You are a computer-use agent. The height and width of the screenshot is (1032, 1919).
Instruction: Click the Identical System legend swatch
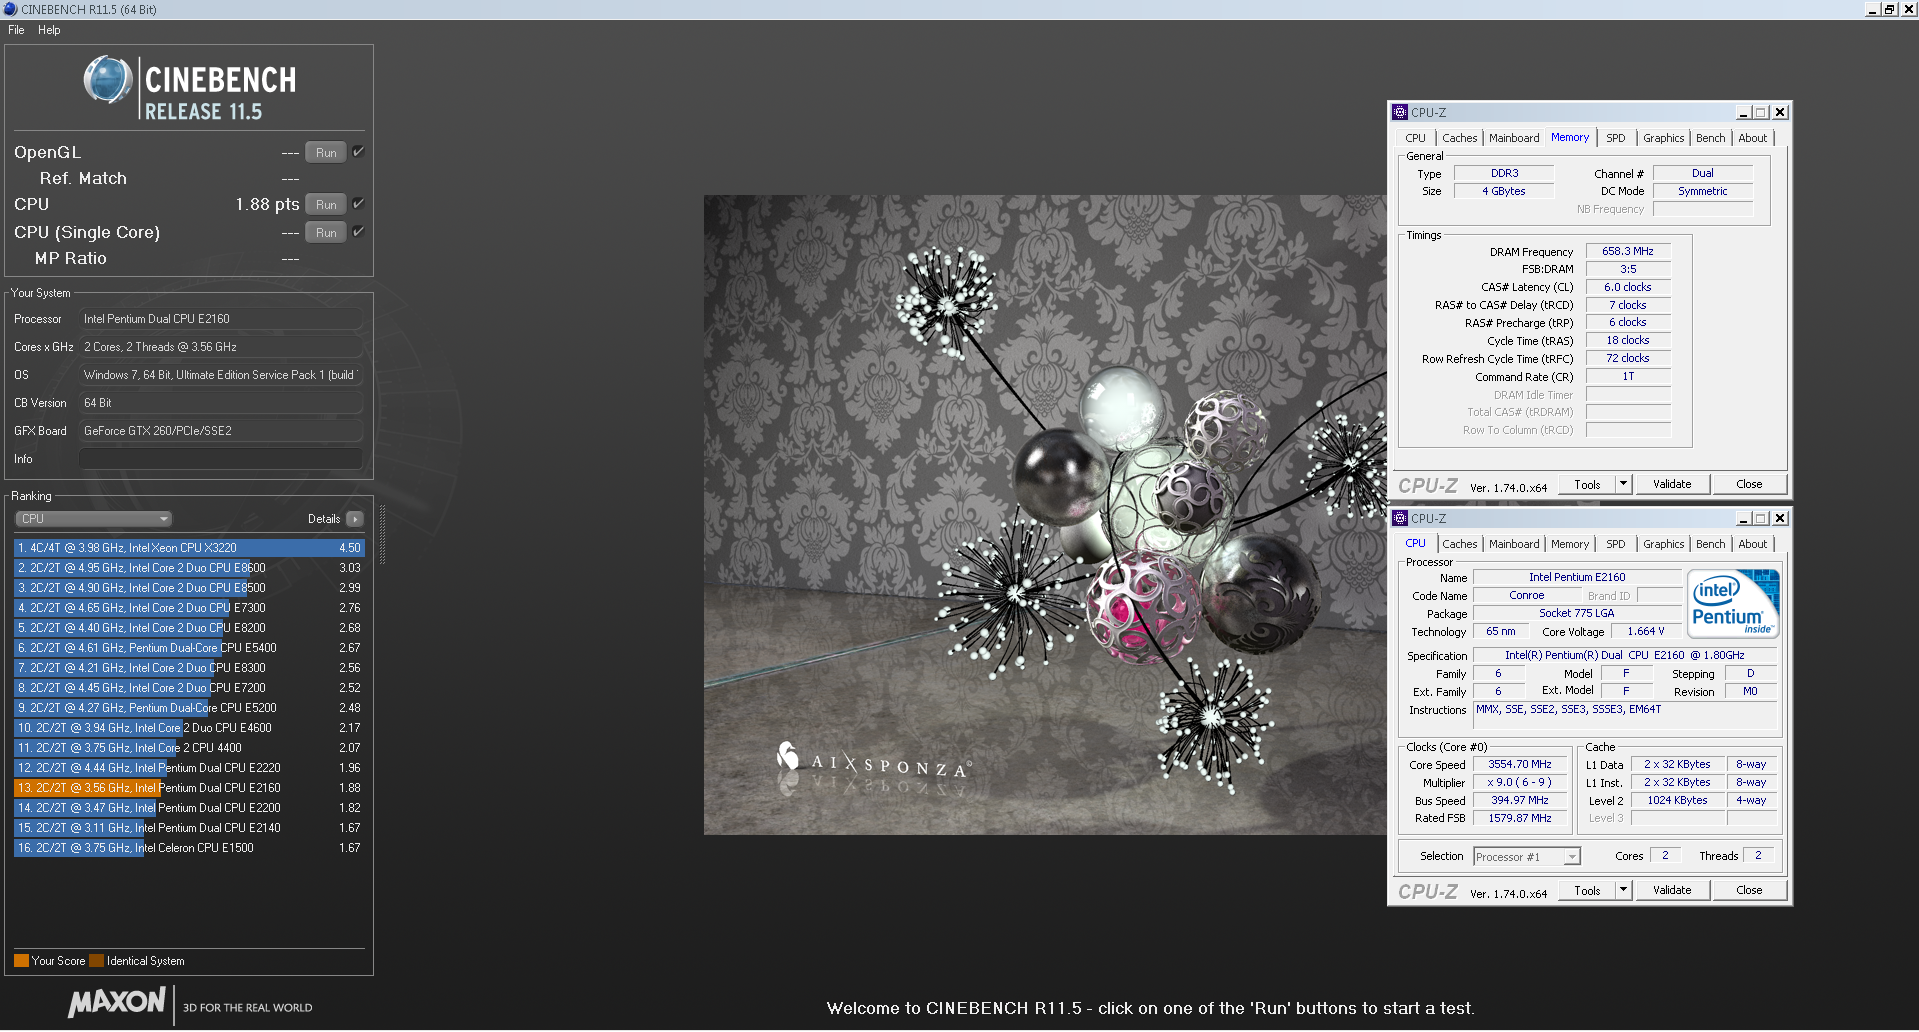click(96, 961)
